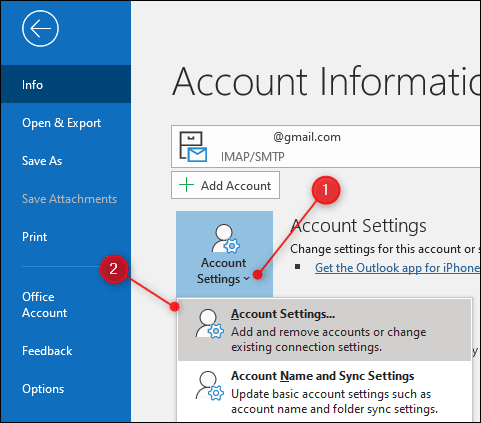Click the Add Account button

click(x=225, y=185)
